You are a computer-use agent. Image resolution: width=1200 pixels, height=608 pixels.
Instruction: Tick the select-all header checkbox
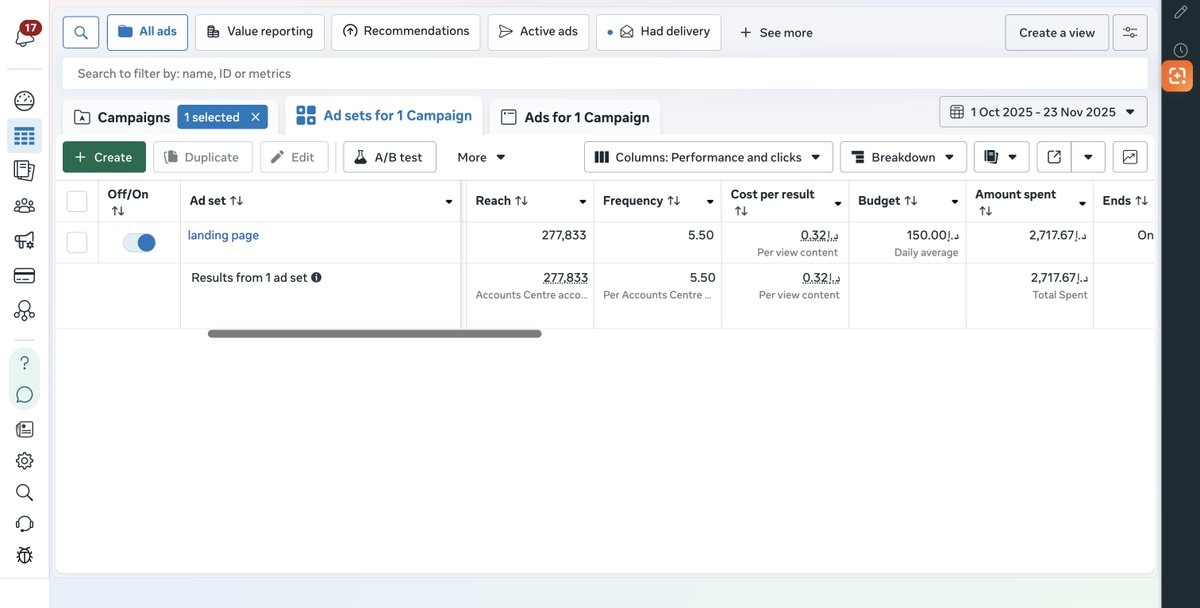[77, 201]
